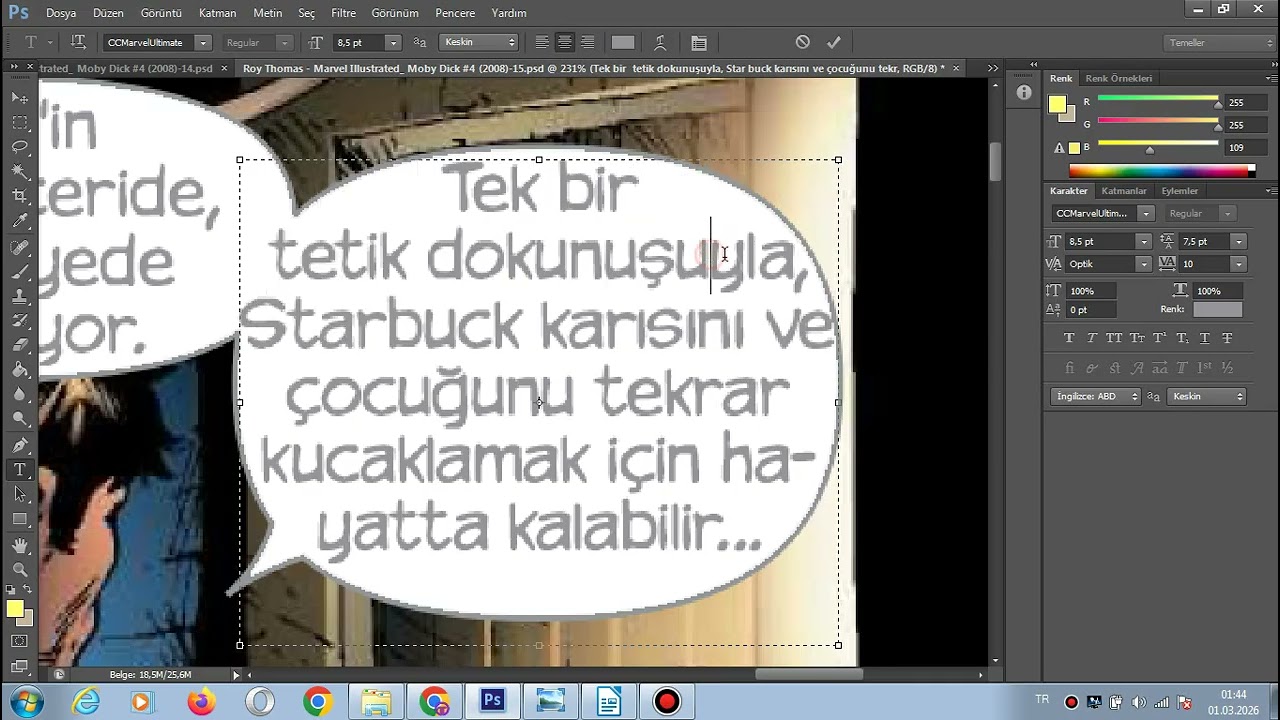Open the Dosya menu

[61, 13]
